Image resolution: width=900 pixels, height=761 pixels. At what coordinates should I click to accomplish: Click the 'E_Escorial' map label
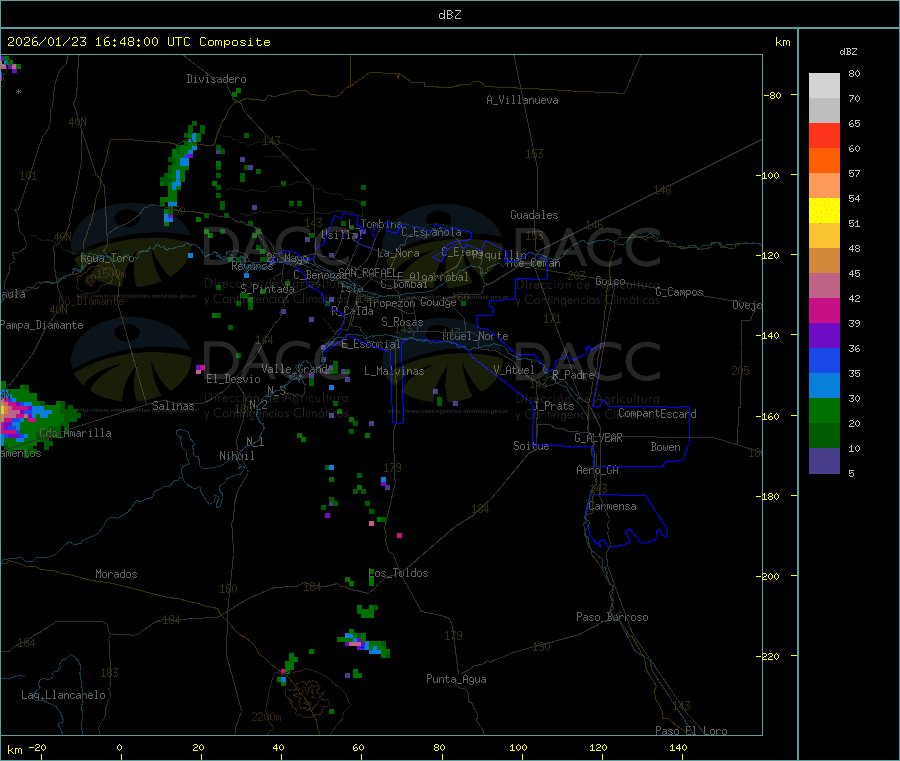click(371, 344)
